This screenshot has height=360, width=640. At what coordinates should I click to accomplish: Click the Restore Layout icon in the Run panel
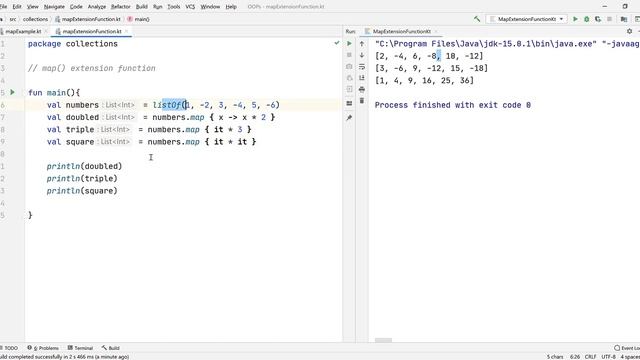(x=349, y=103)
